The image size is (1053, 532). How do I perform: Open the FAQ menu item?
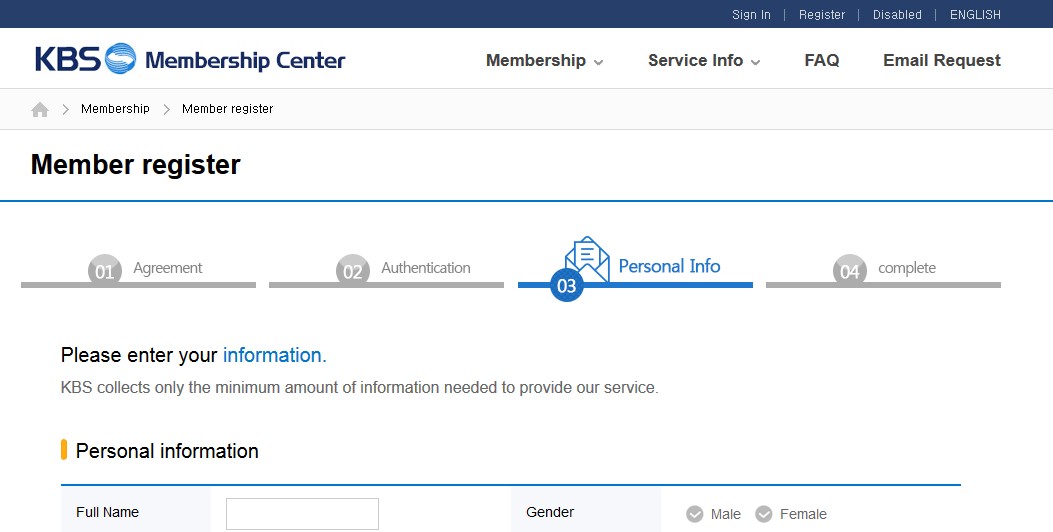click(x=822, y=61)
